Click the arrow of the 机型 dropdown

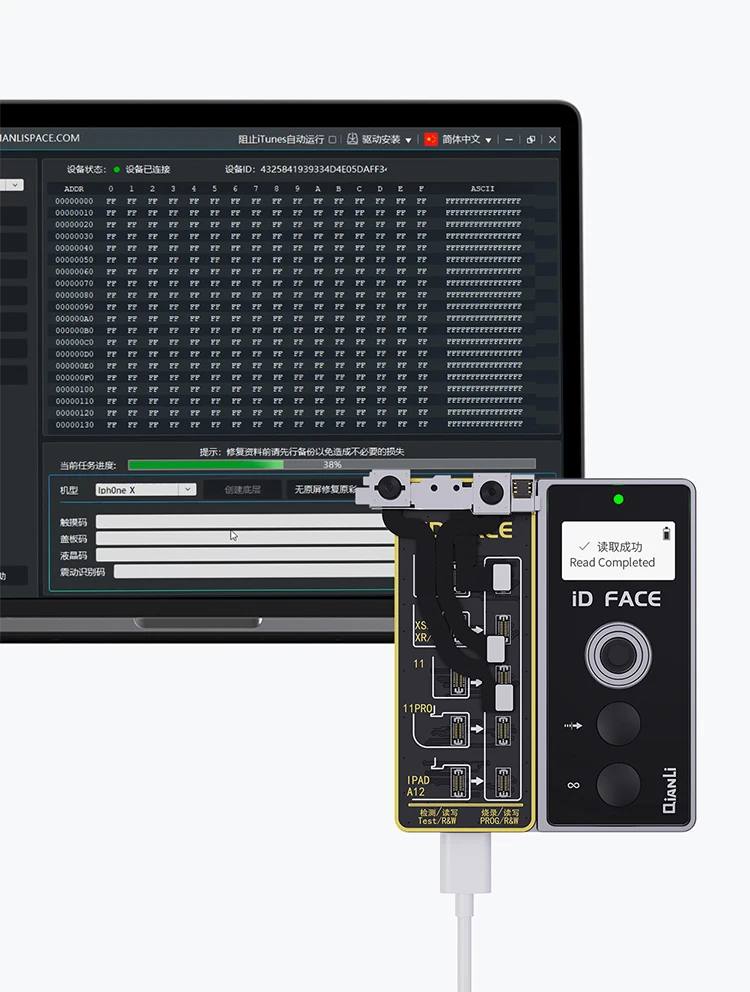(x=187, y=490)
